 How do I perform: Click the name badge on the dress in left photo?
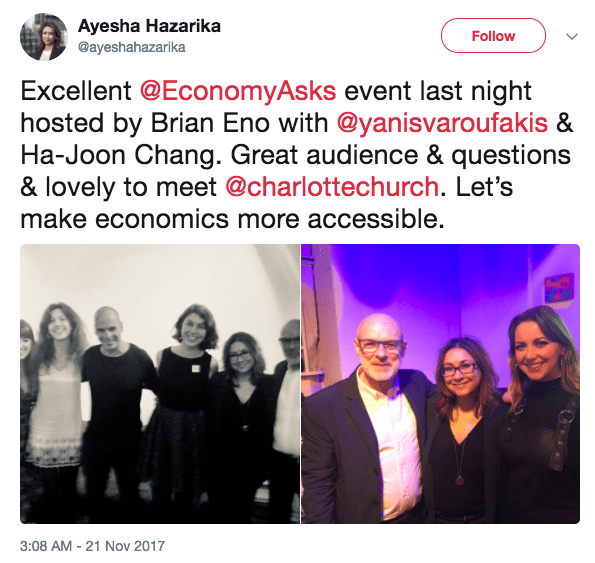click(195, 368)
